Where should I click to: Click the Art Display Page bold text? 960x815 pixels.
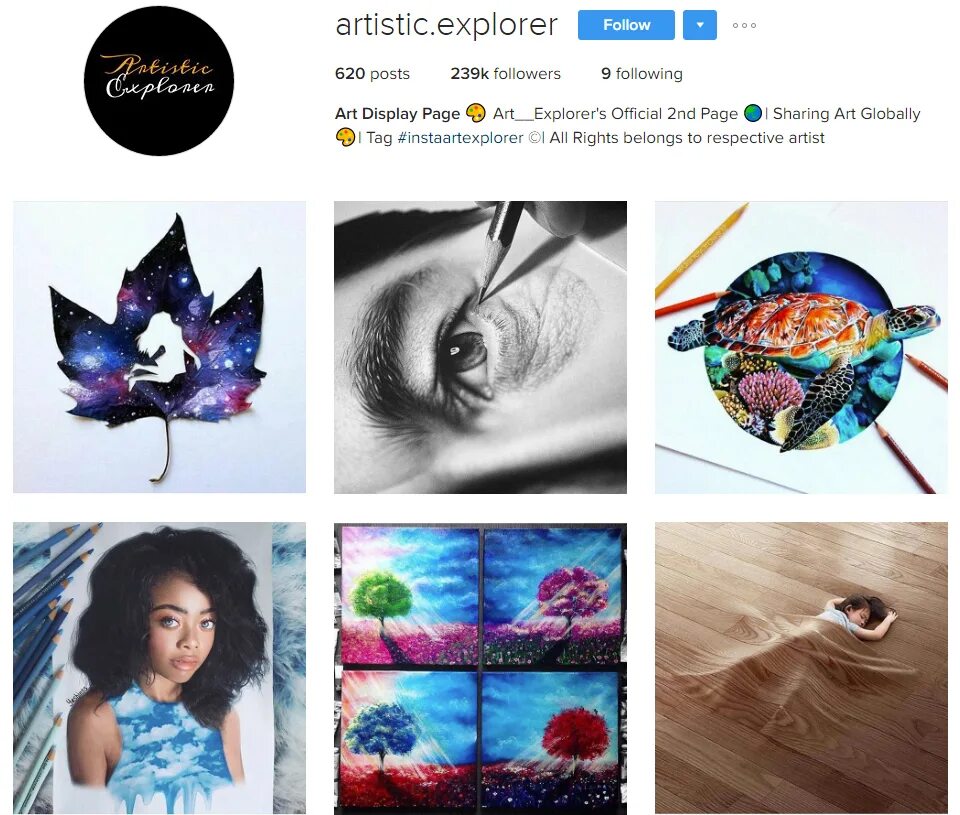[397, 114]
